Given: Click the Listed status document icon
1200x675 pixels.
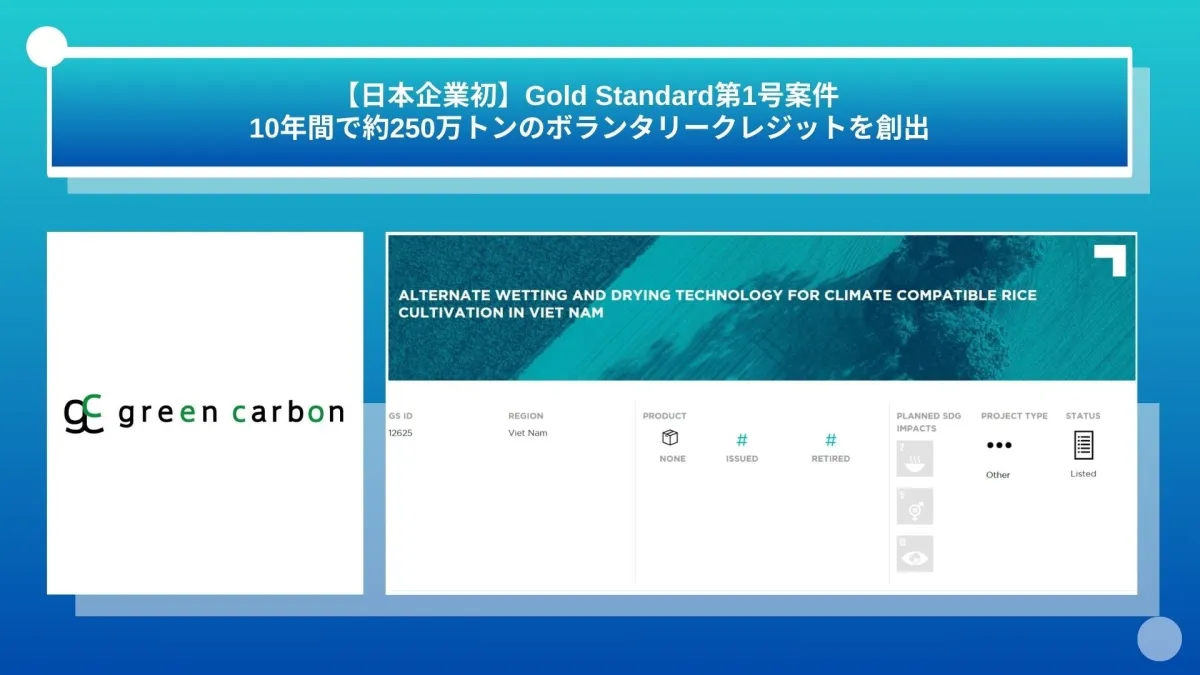Looking at the screenshot, I should tap(1083, 444).
